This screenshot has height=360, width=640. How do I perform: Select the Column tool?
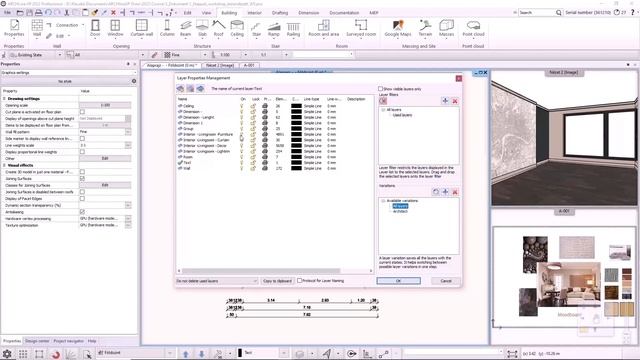tap(167, 28)
